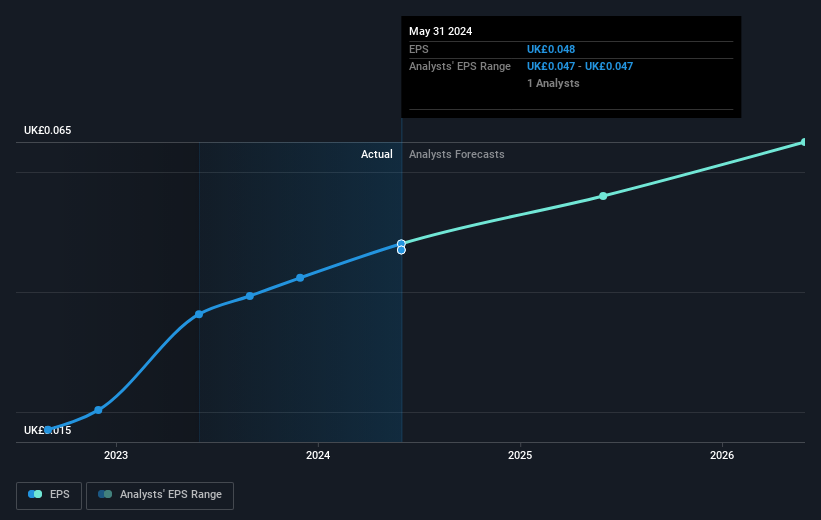
Task: Toggle the Analysts' EPS Range legend button
Action: tap(160, 495)
